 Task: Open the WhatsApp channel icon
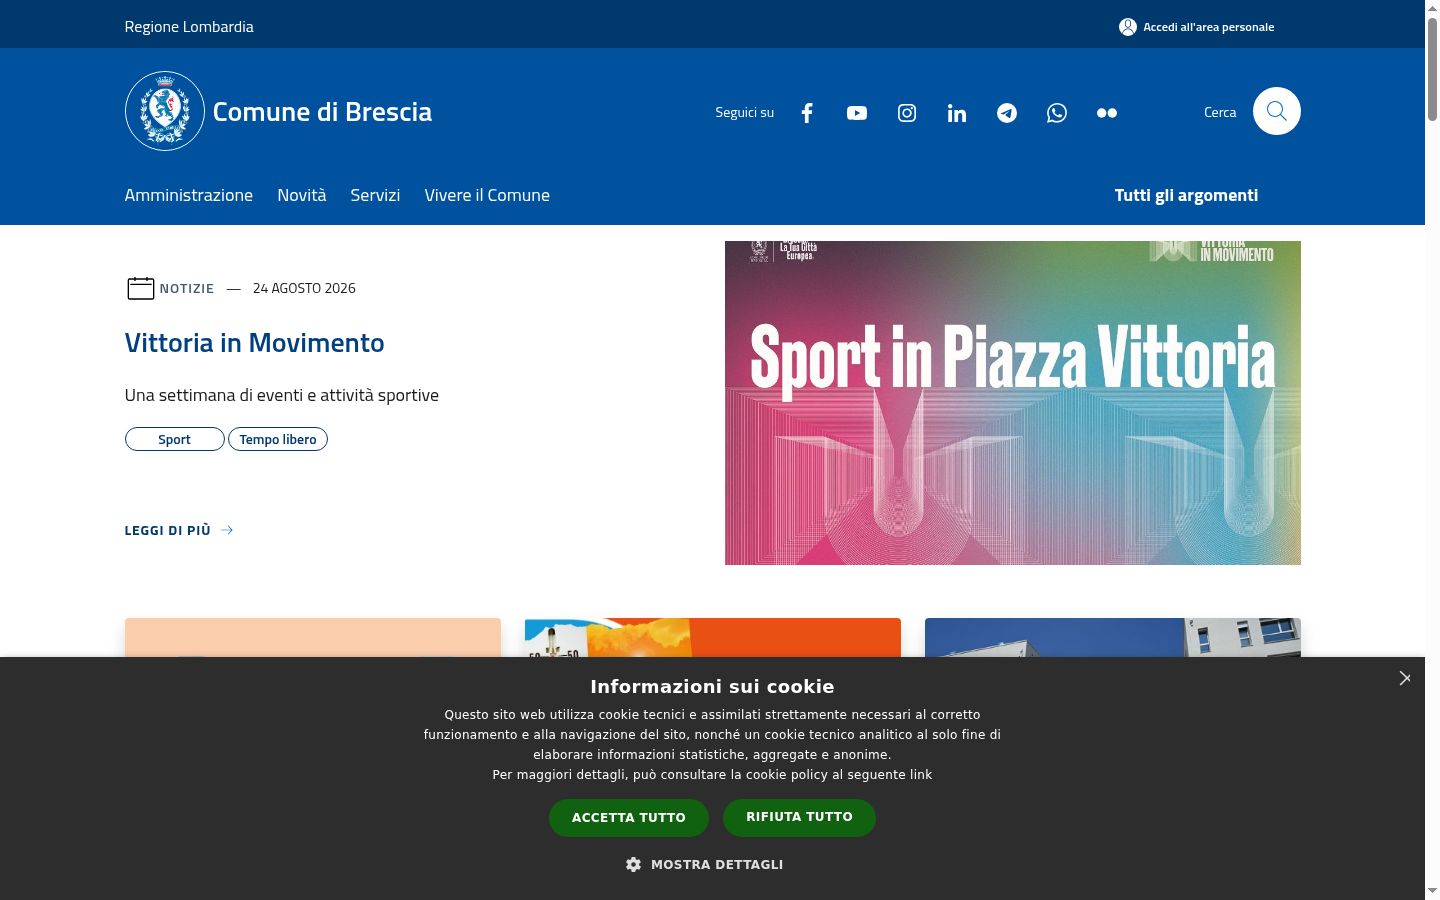pos(1057,113)
